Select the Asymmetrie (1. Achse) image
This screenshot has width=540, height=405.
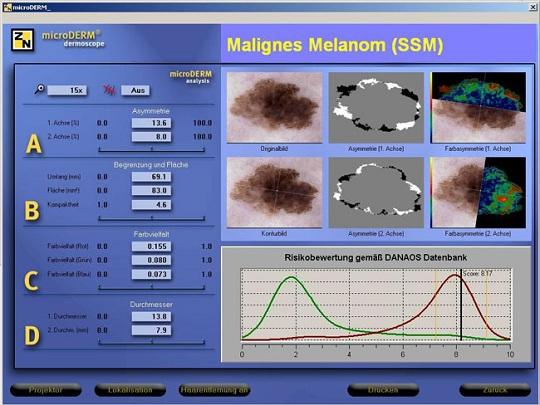point(376,107)
